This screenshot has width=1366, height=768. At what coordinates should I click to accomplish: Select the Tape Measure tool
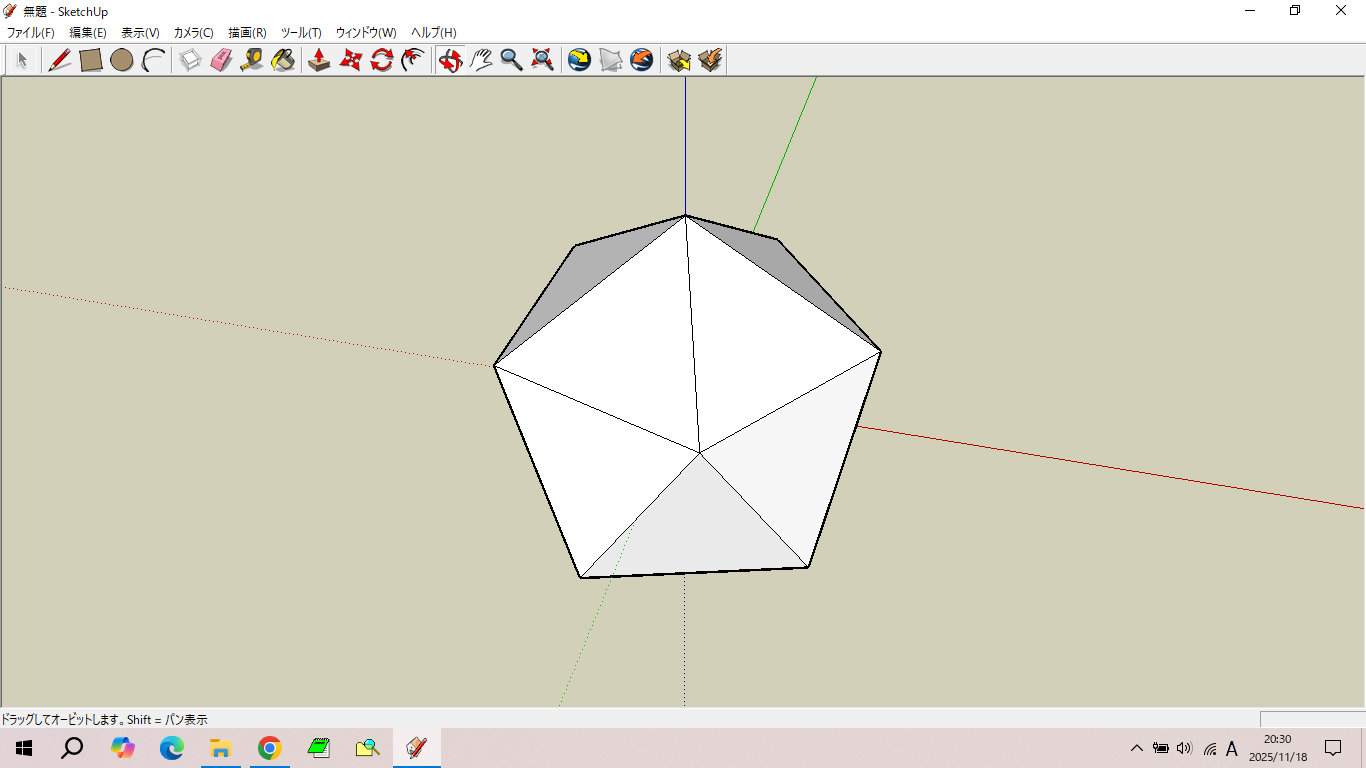[252, 60]
